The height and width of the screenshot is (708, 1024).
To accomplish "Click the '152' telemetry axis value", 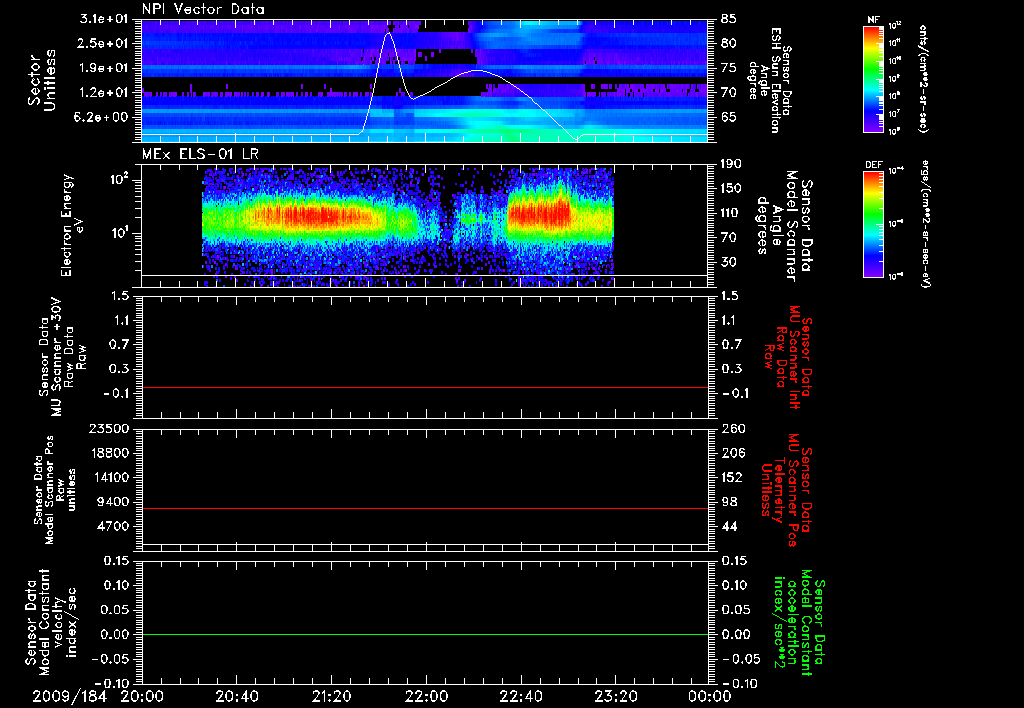I will [731, 477].
